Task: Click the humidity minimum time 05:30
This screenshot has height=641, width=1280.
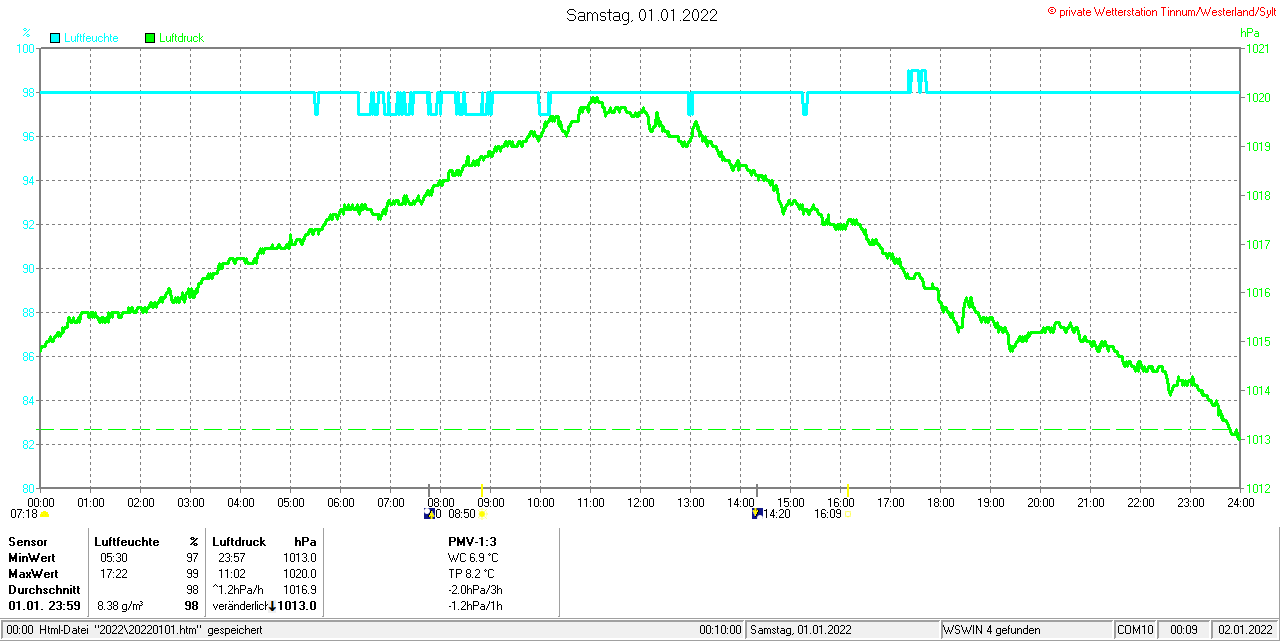Action: click(113, 558)
